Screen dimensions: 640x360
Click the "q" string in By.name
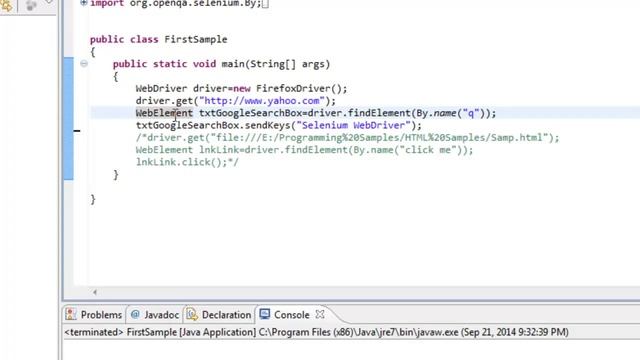[470, 113]
